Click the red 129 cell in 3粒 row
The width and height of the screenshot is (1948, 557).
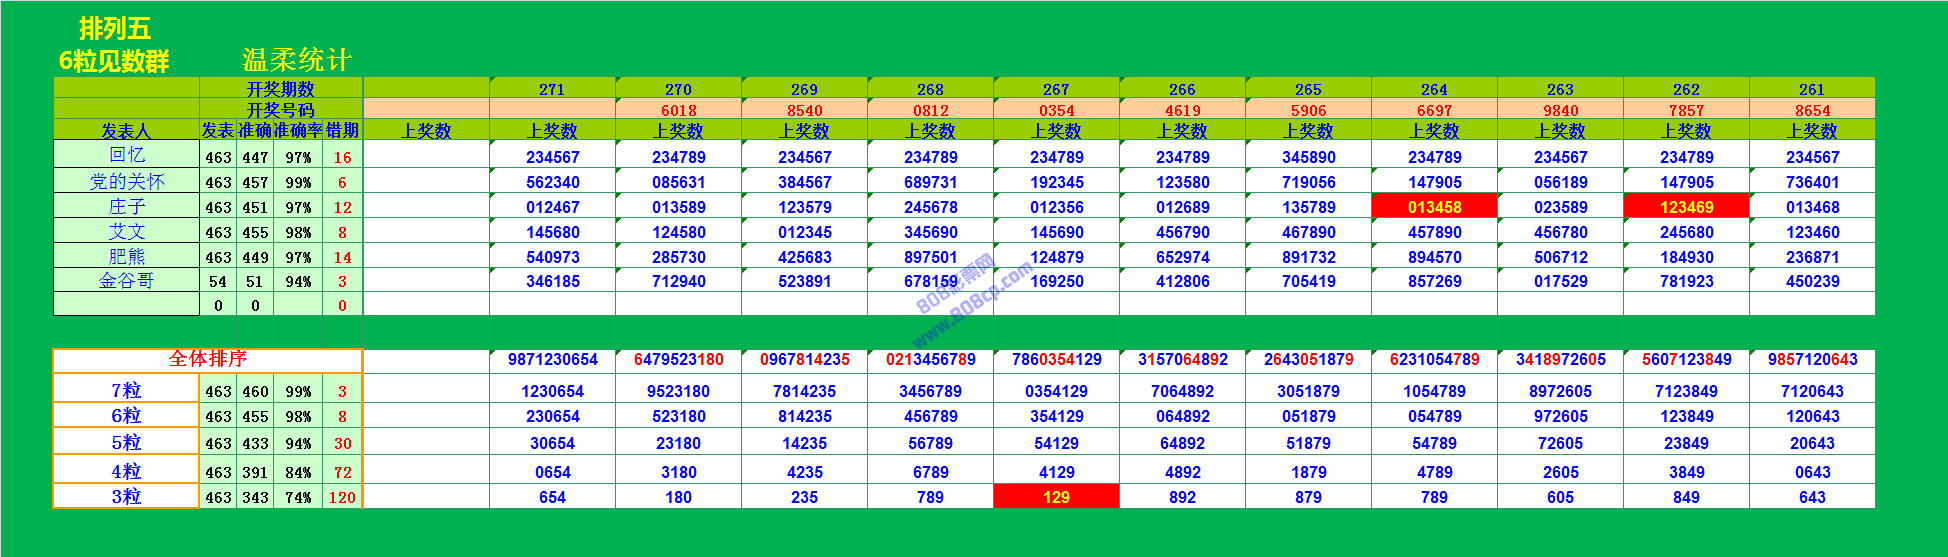(1056, 497)
